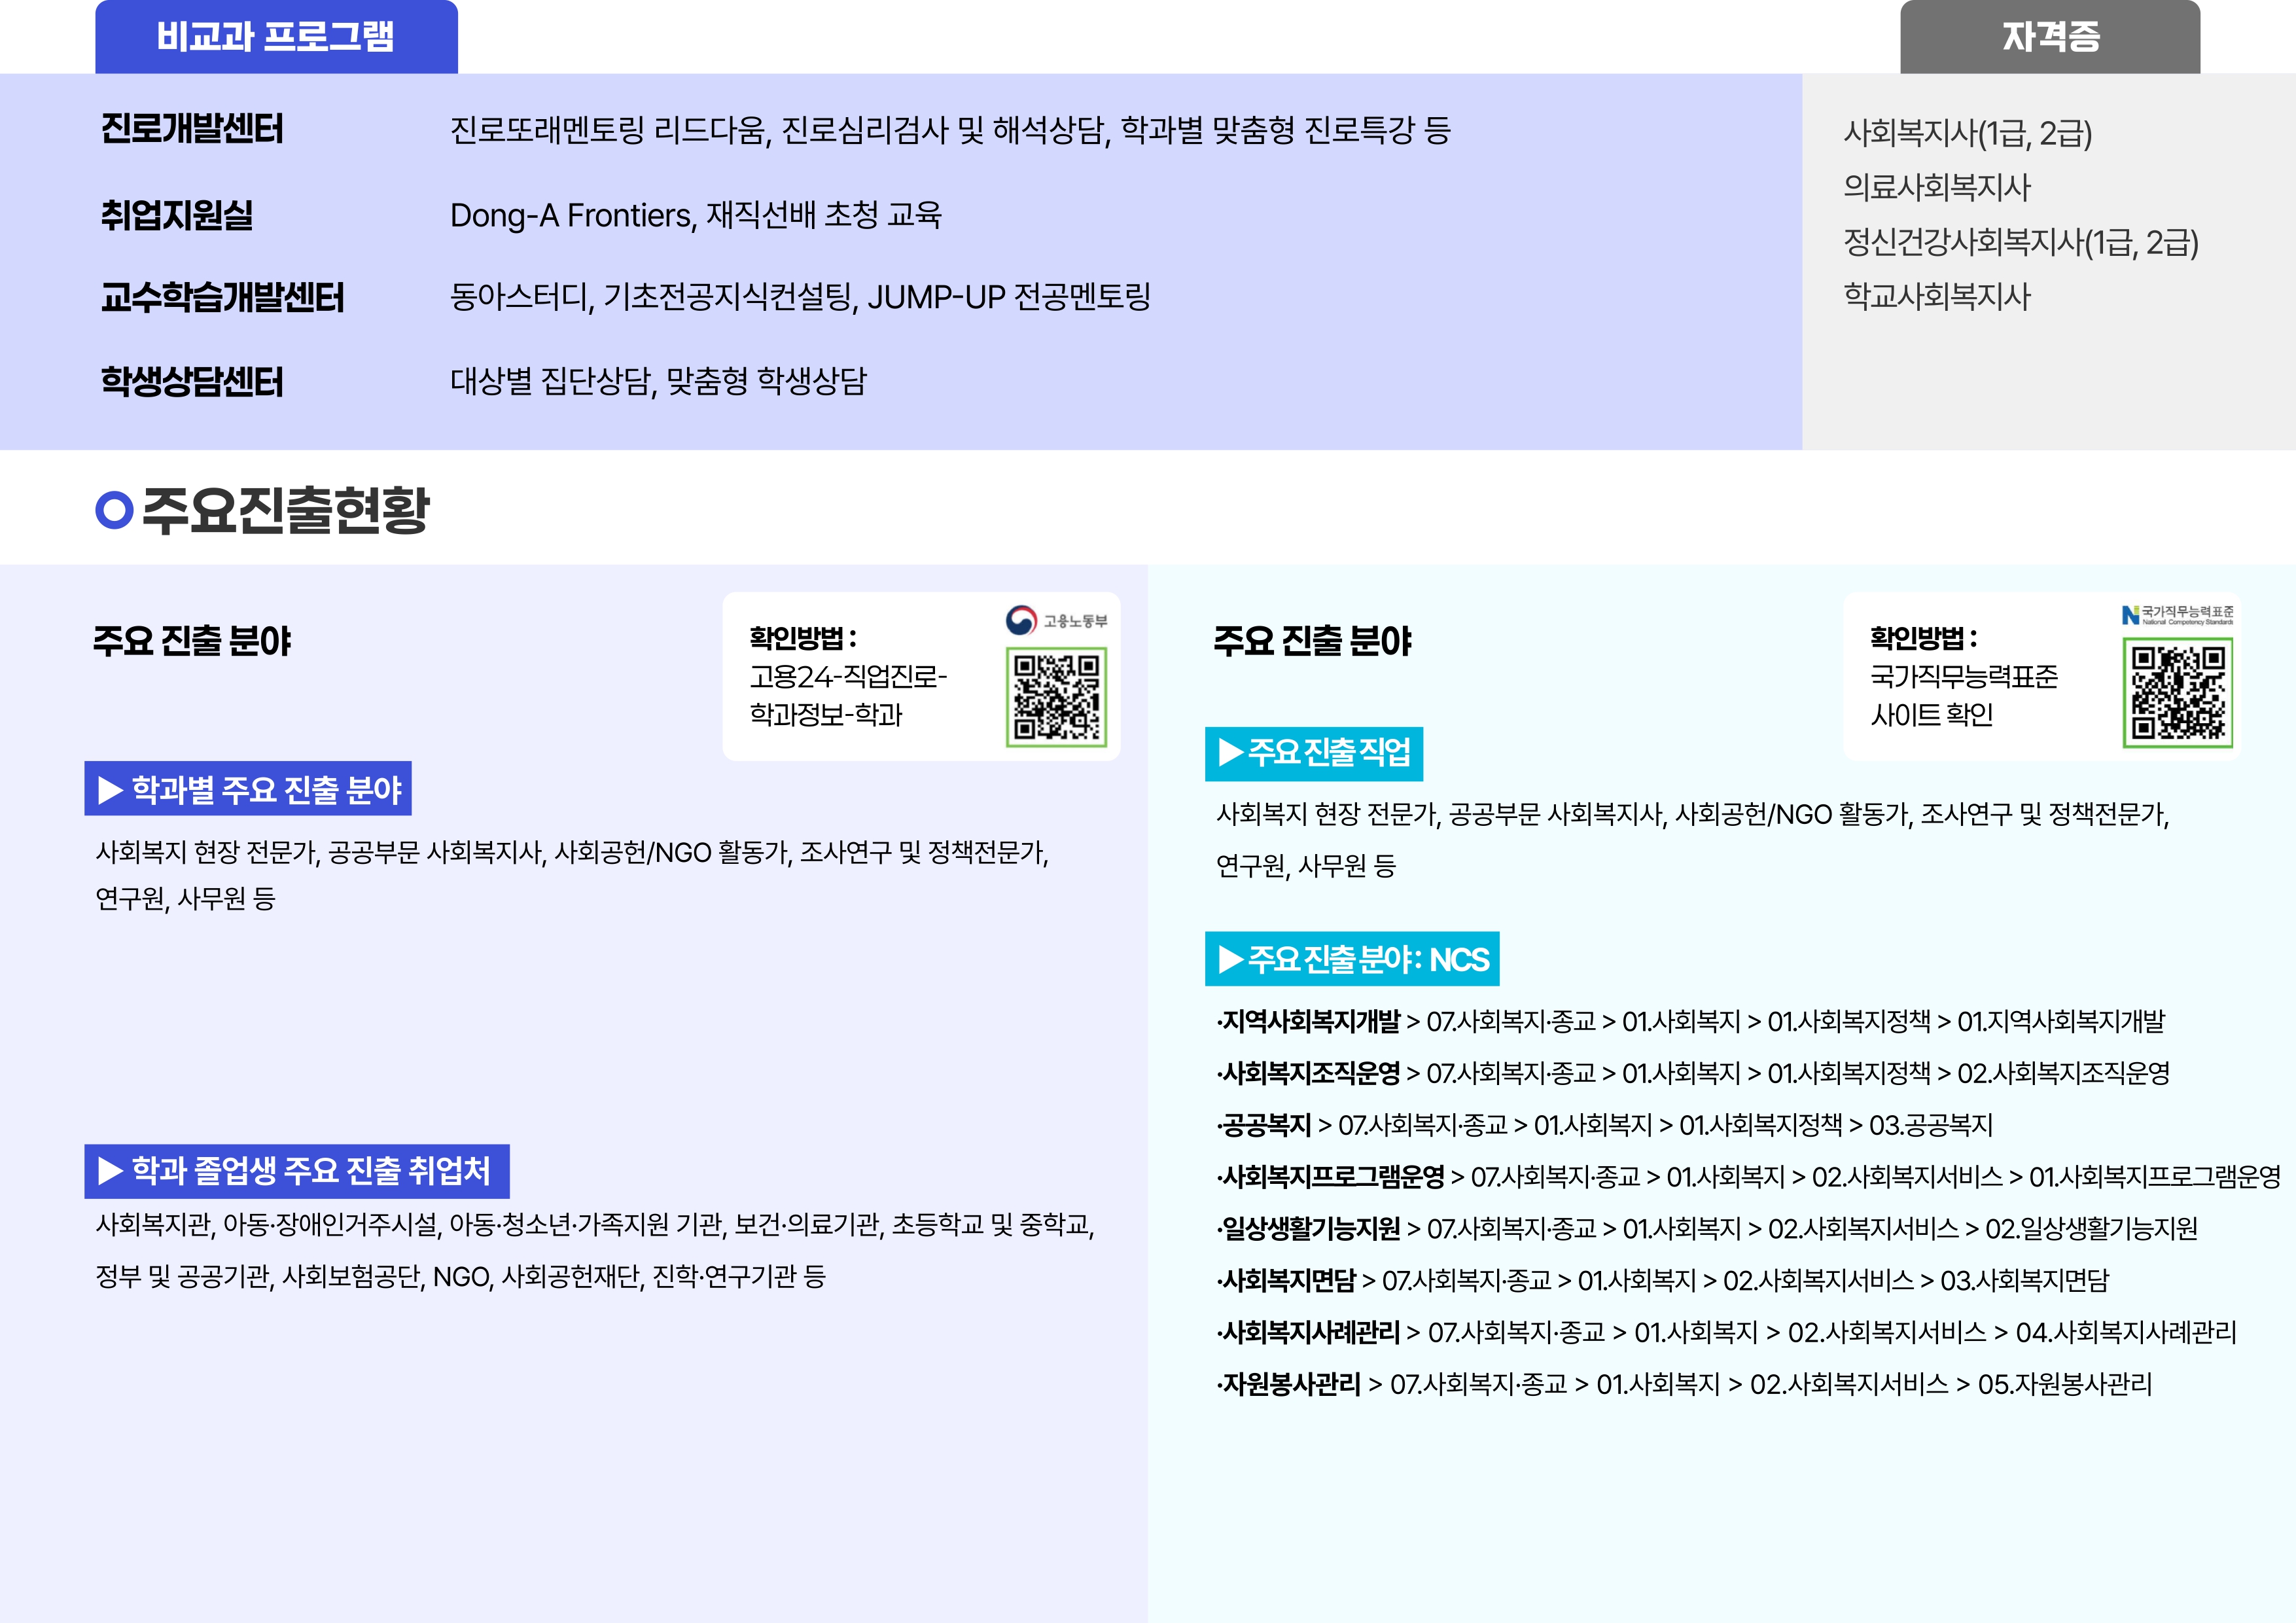Click the 고용노동부 logo emblem

pos(1020,620)
